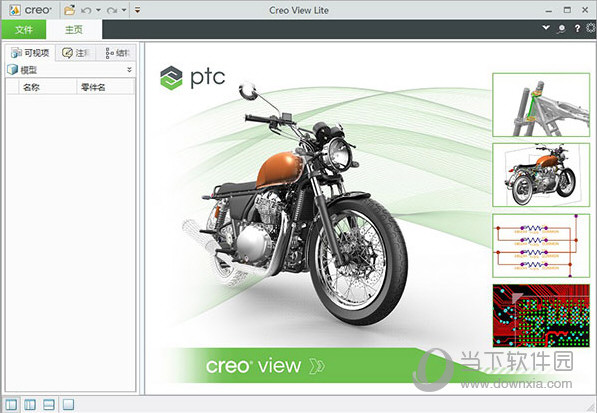Select the first layout icon in status bar
The image size is (597, 413).
[11, 404]
